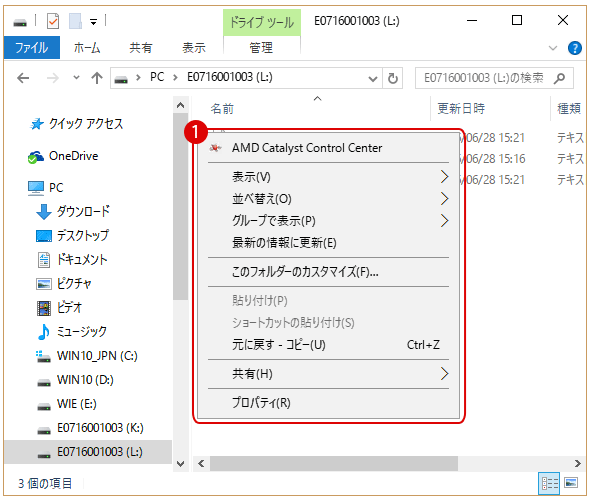Expand the address bar history dropdown

[x=373, y=79]
